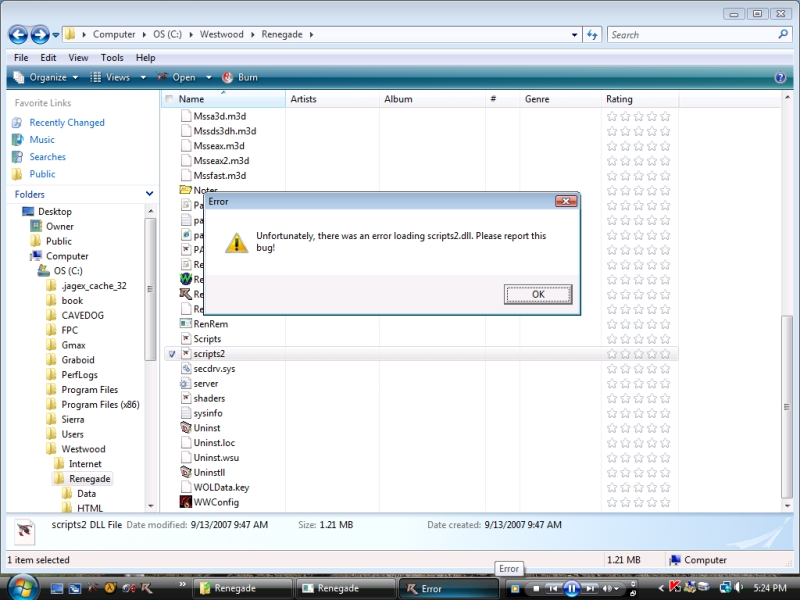
Task: Tick the select-all checkbox beside Name header
Action: tap(168, 99)
